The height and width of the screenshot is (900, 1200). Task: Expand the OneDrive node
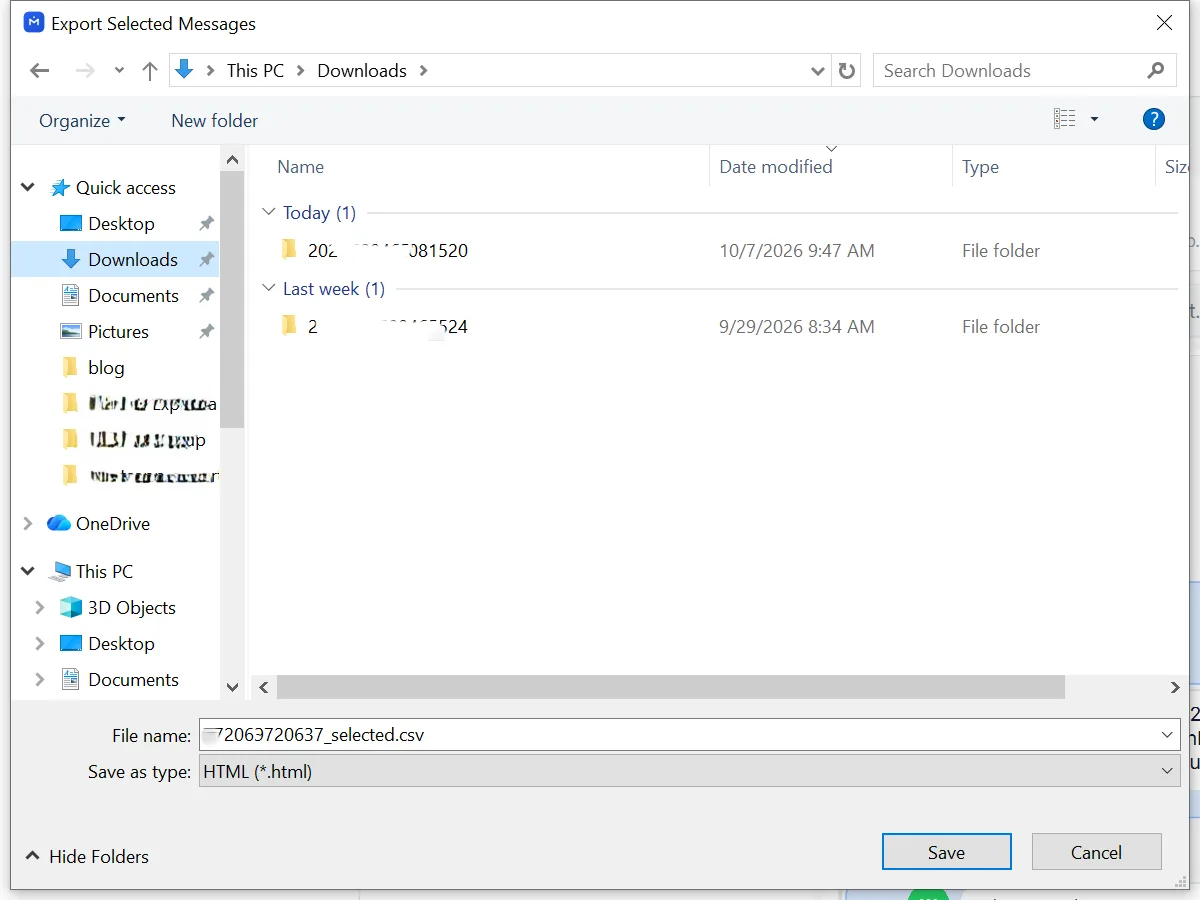pos(28,524)
